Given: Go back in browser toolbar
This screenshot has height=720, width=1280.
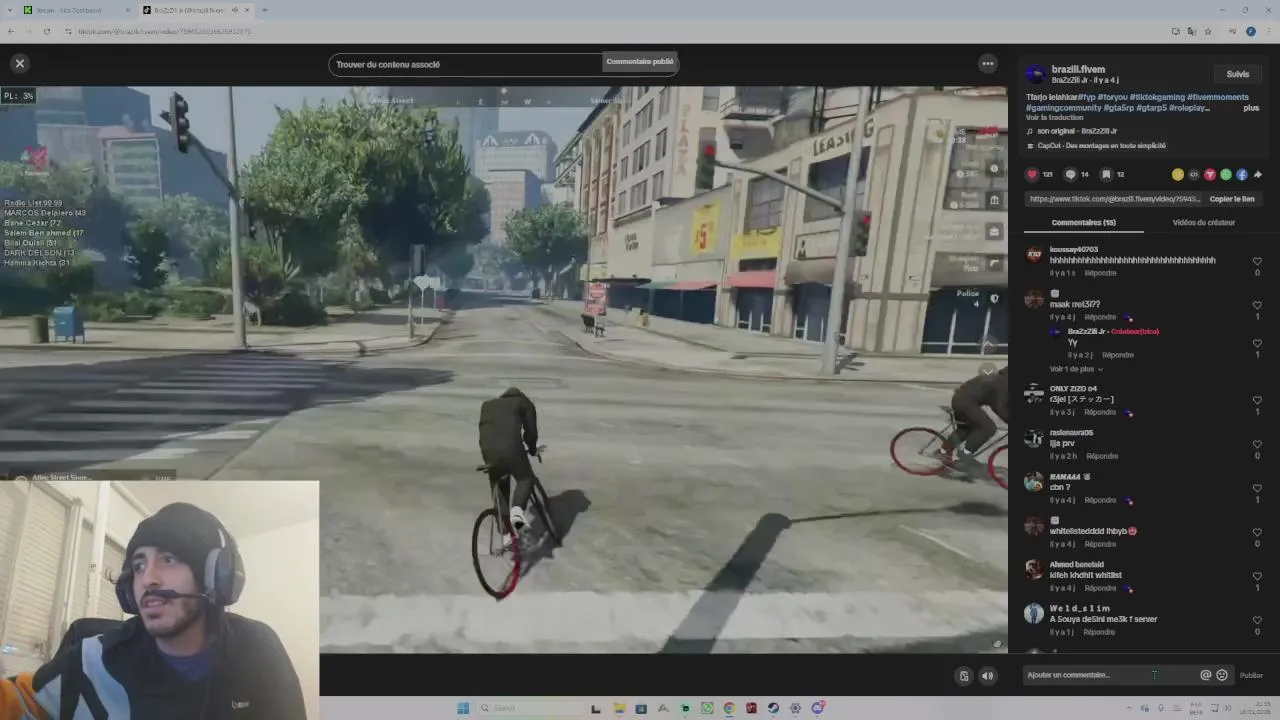Looking at the screenshot, I should click(11, 31).
